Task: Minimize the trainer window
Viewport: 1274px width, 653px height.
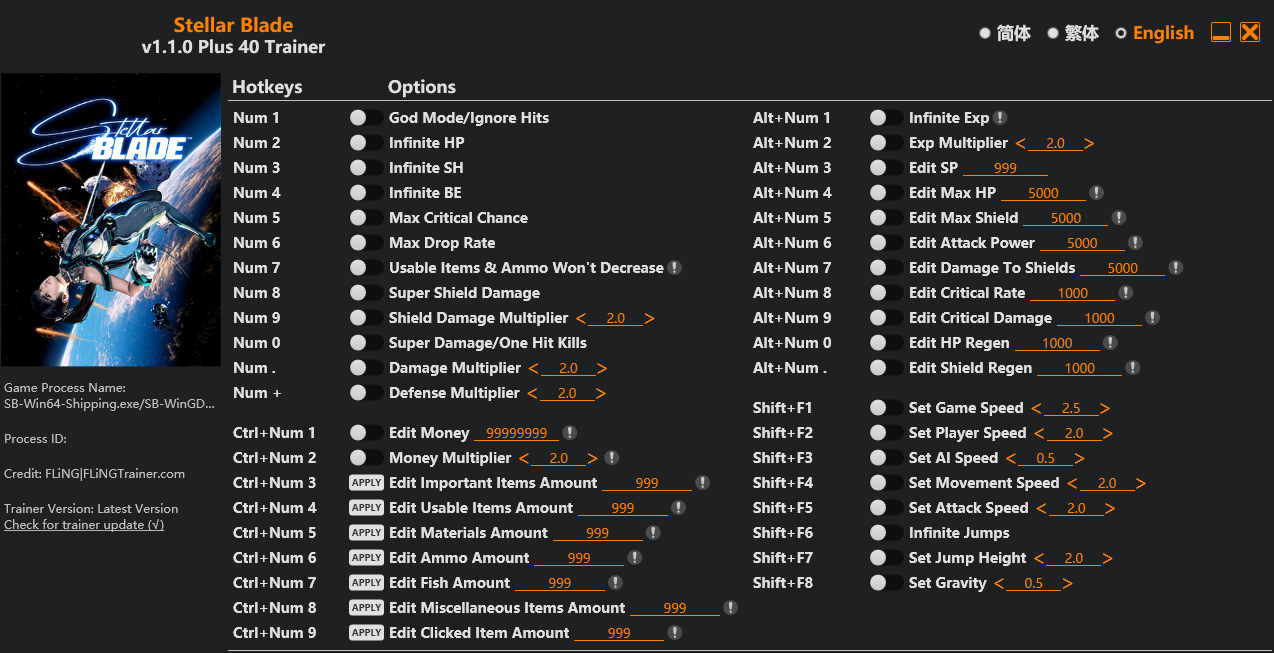Action: pyautogui.click(x=1221, y=32)
